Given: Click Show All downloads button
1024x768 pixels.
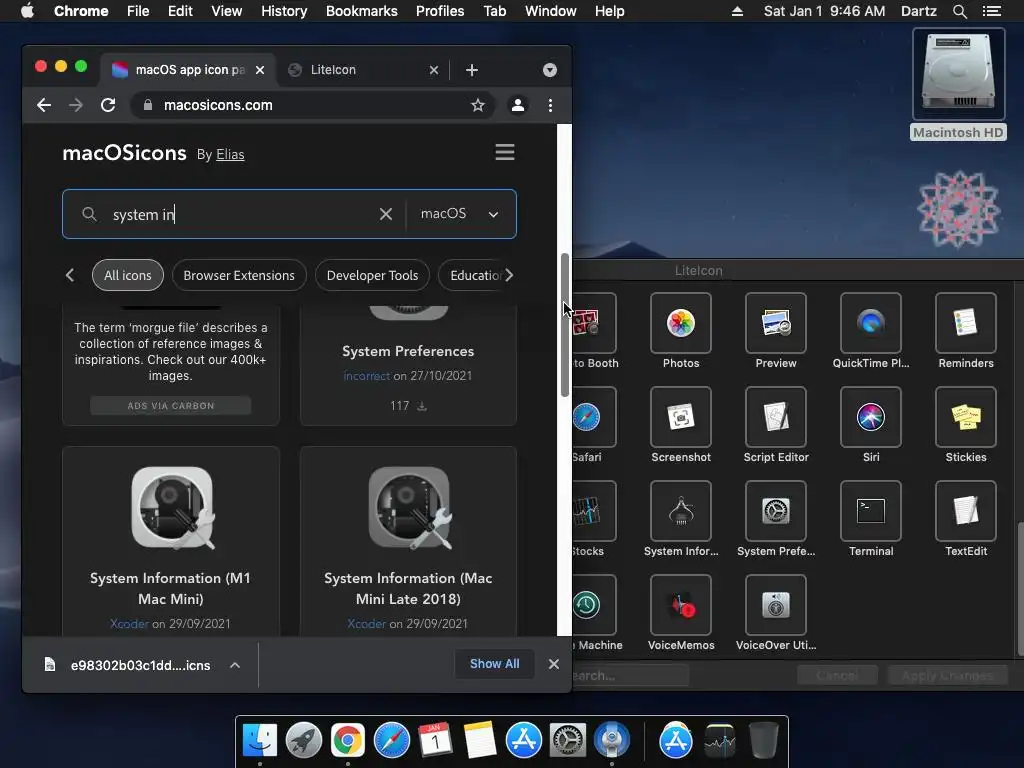Looking at the screenshot, I should tap(494, 664).
